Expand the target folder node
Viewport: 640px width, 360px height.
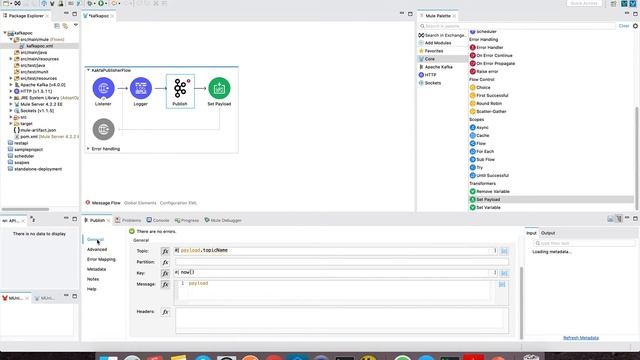point(11,124)
